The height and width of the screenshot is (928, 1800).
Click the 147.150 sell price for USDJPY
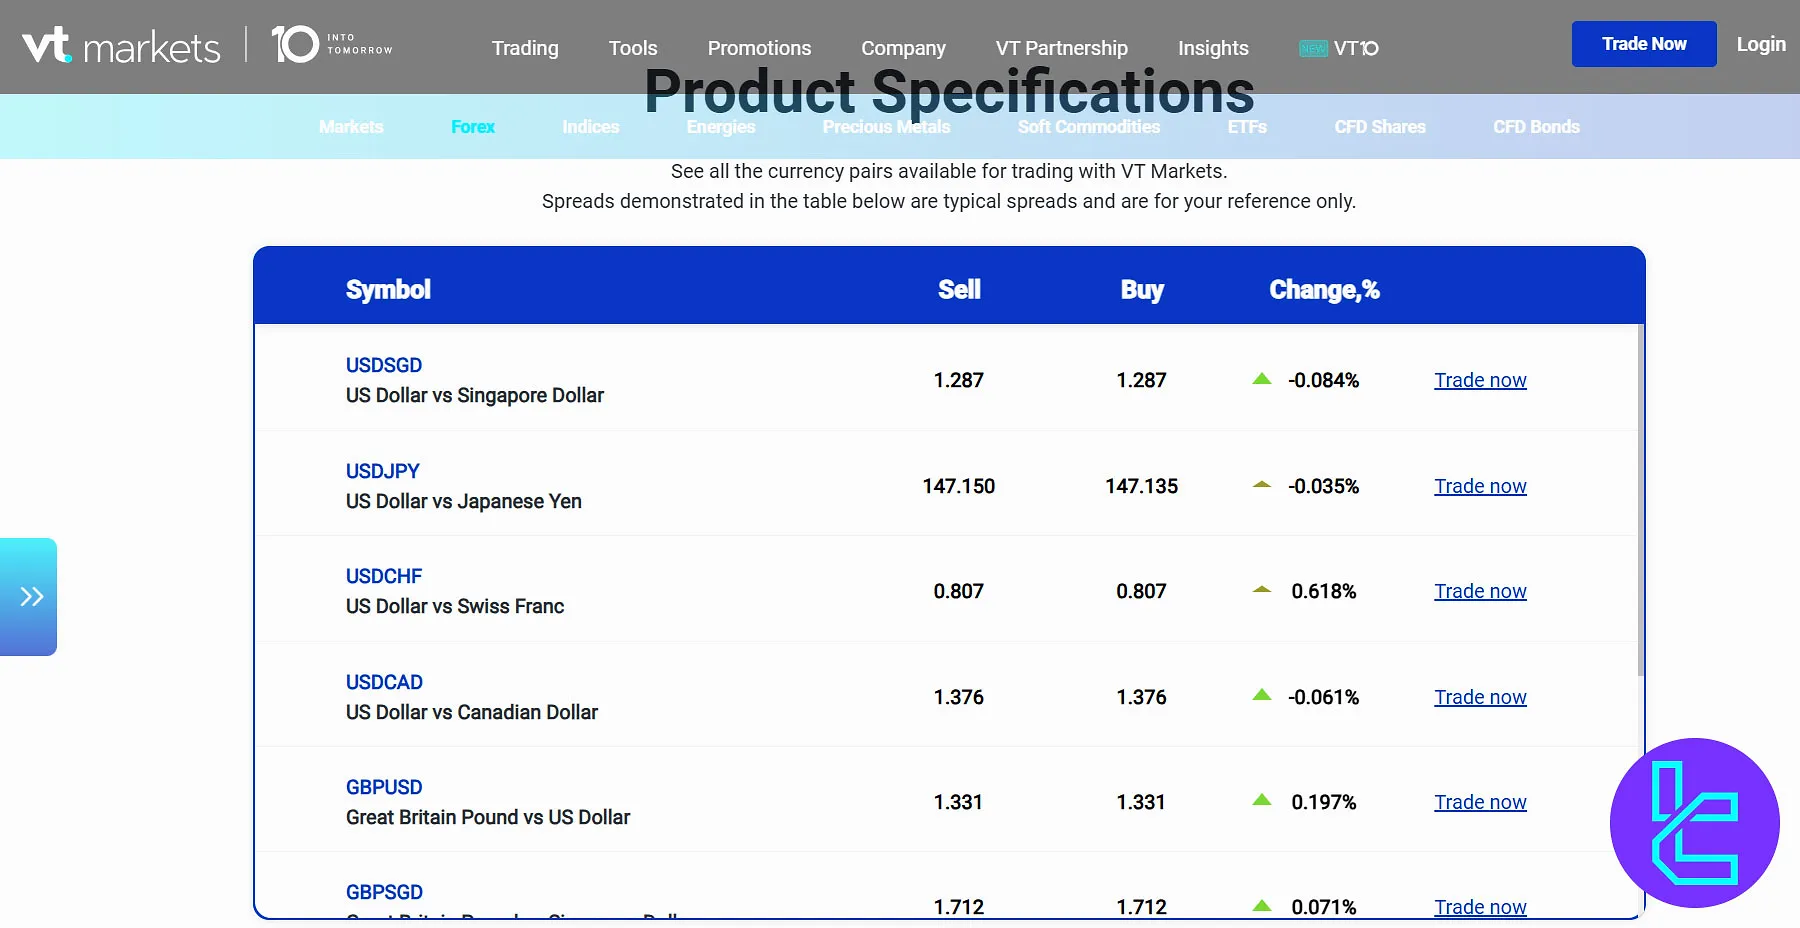(x=959, y=486)
